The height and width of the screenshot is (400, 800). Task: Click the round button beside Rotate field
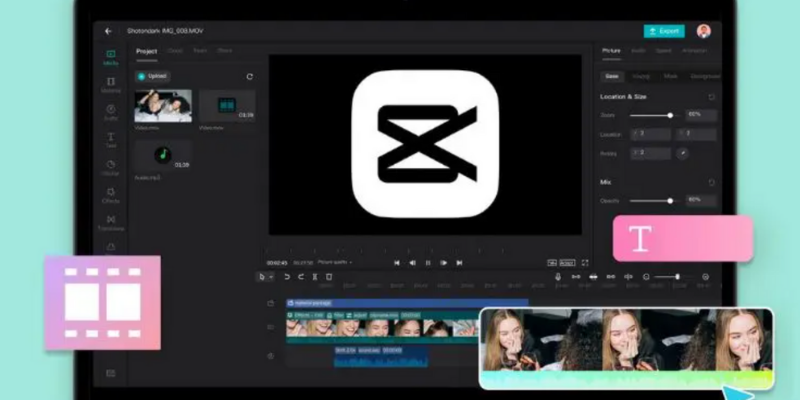[682, 153]
